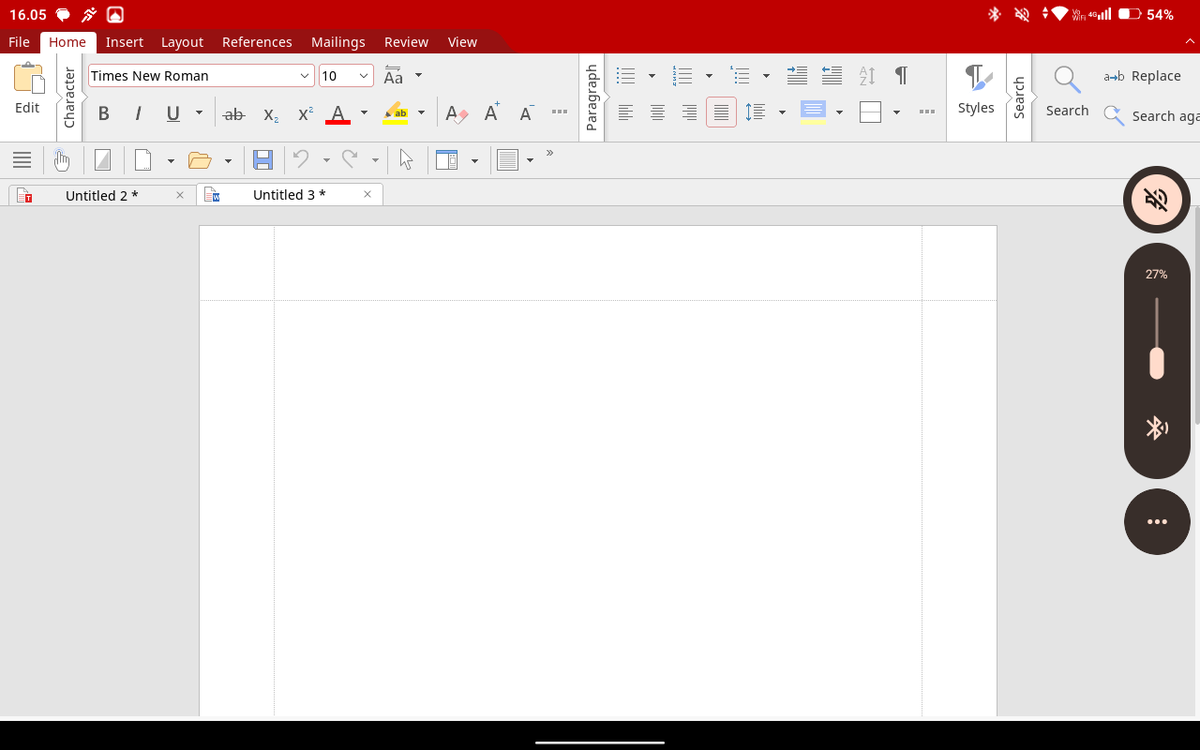Increase paragraph indent
Screen dimensions: 1200x750
[x=797, y=76]
